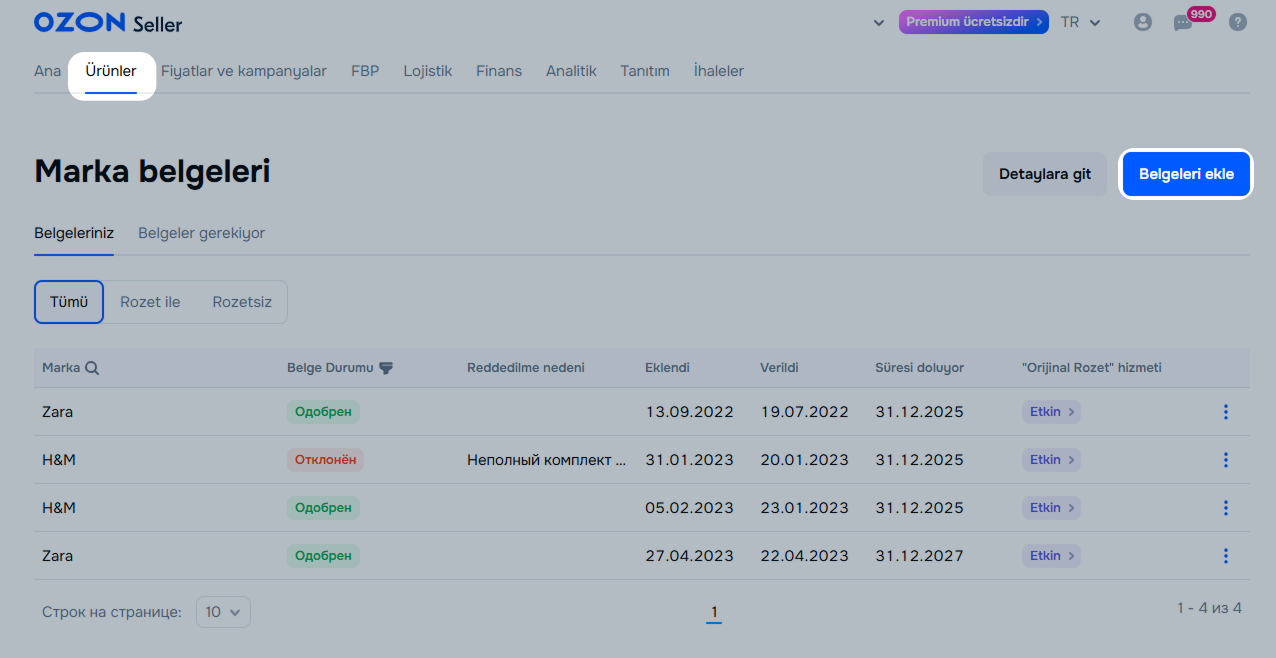Open the messages icon with 990 badge
The height and width of the screenshot is (658, 1276).
[x=1183, y=23]
